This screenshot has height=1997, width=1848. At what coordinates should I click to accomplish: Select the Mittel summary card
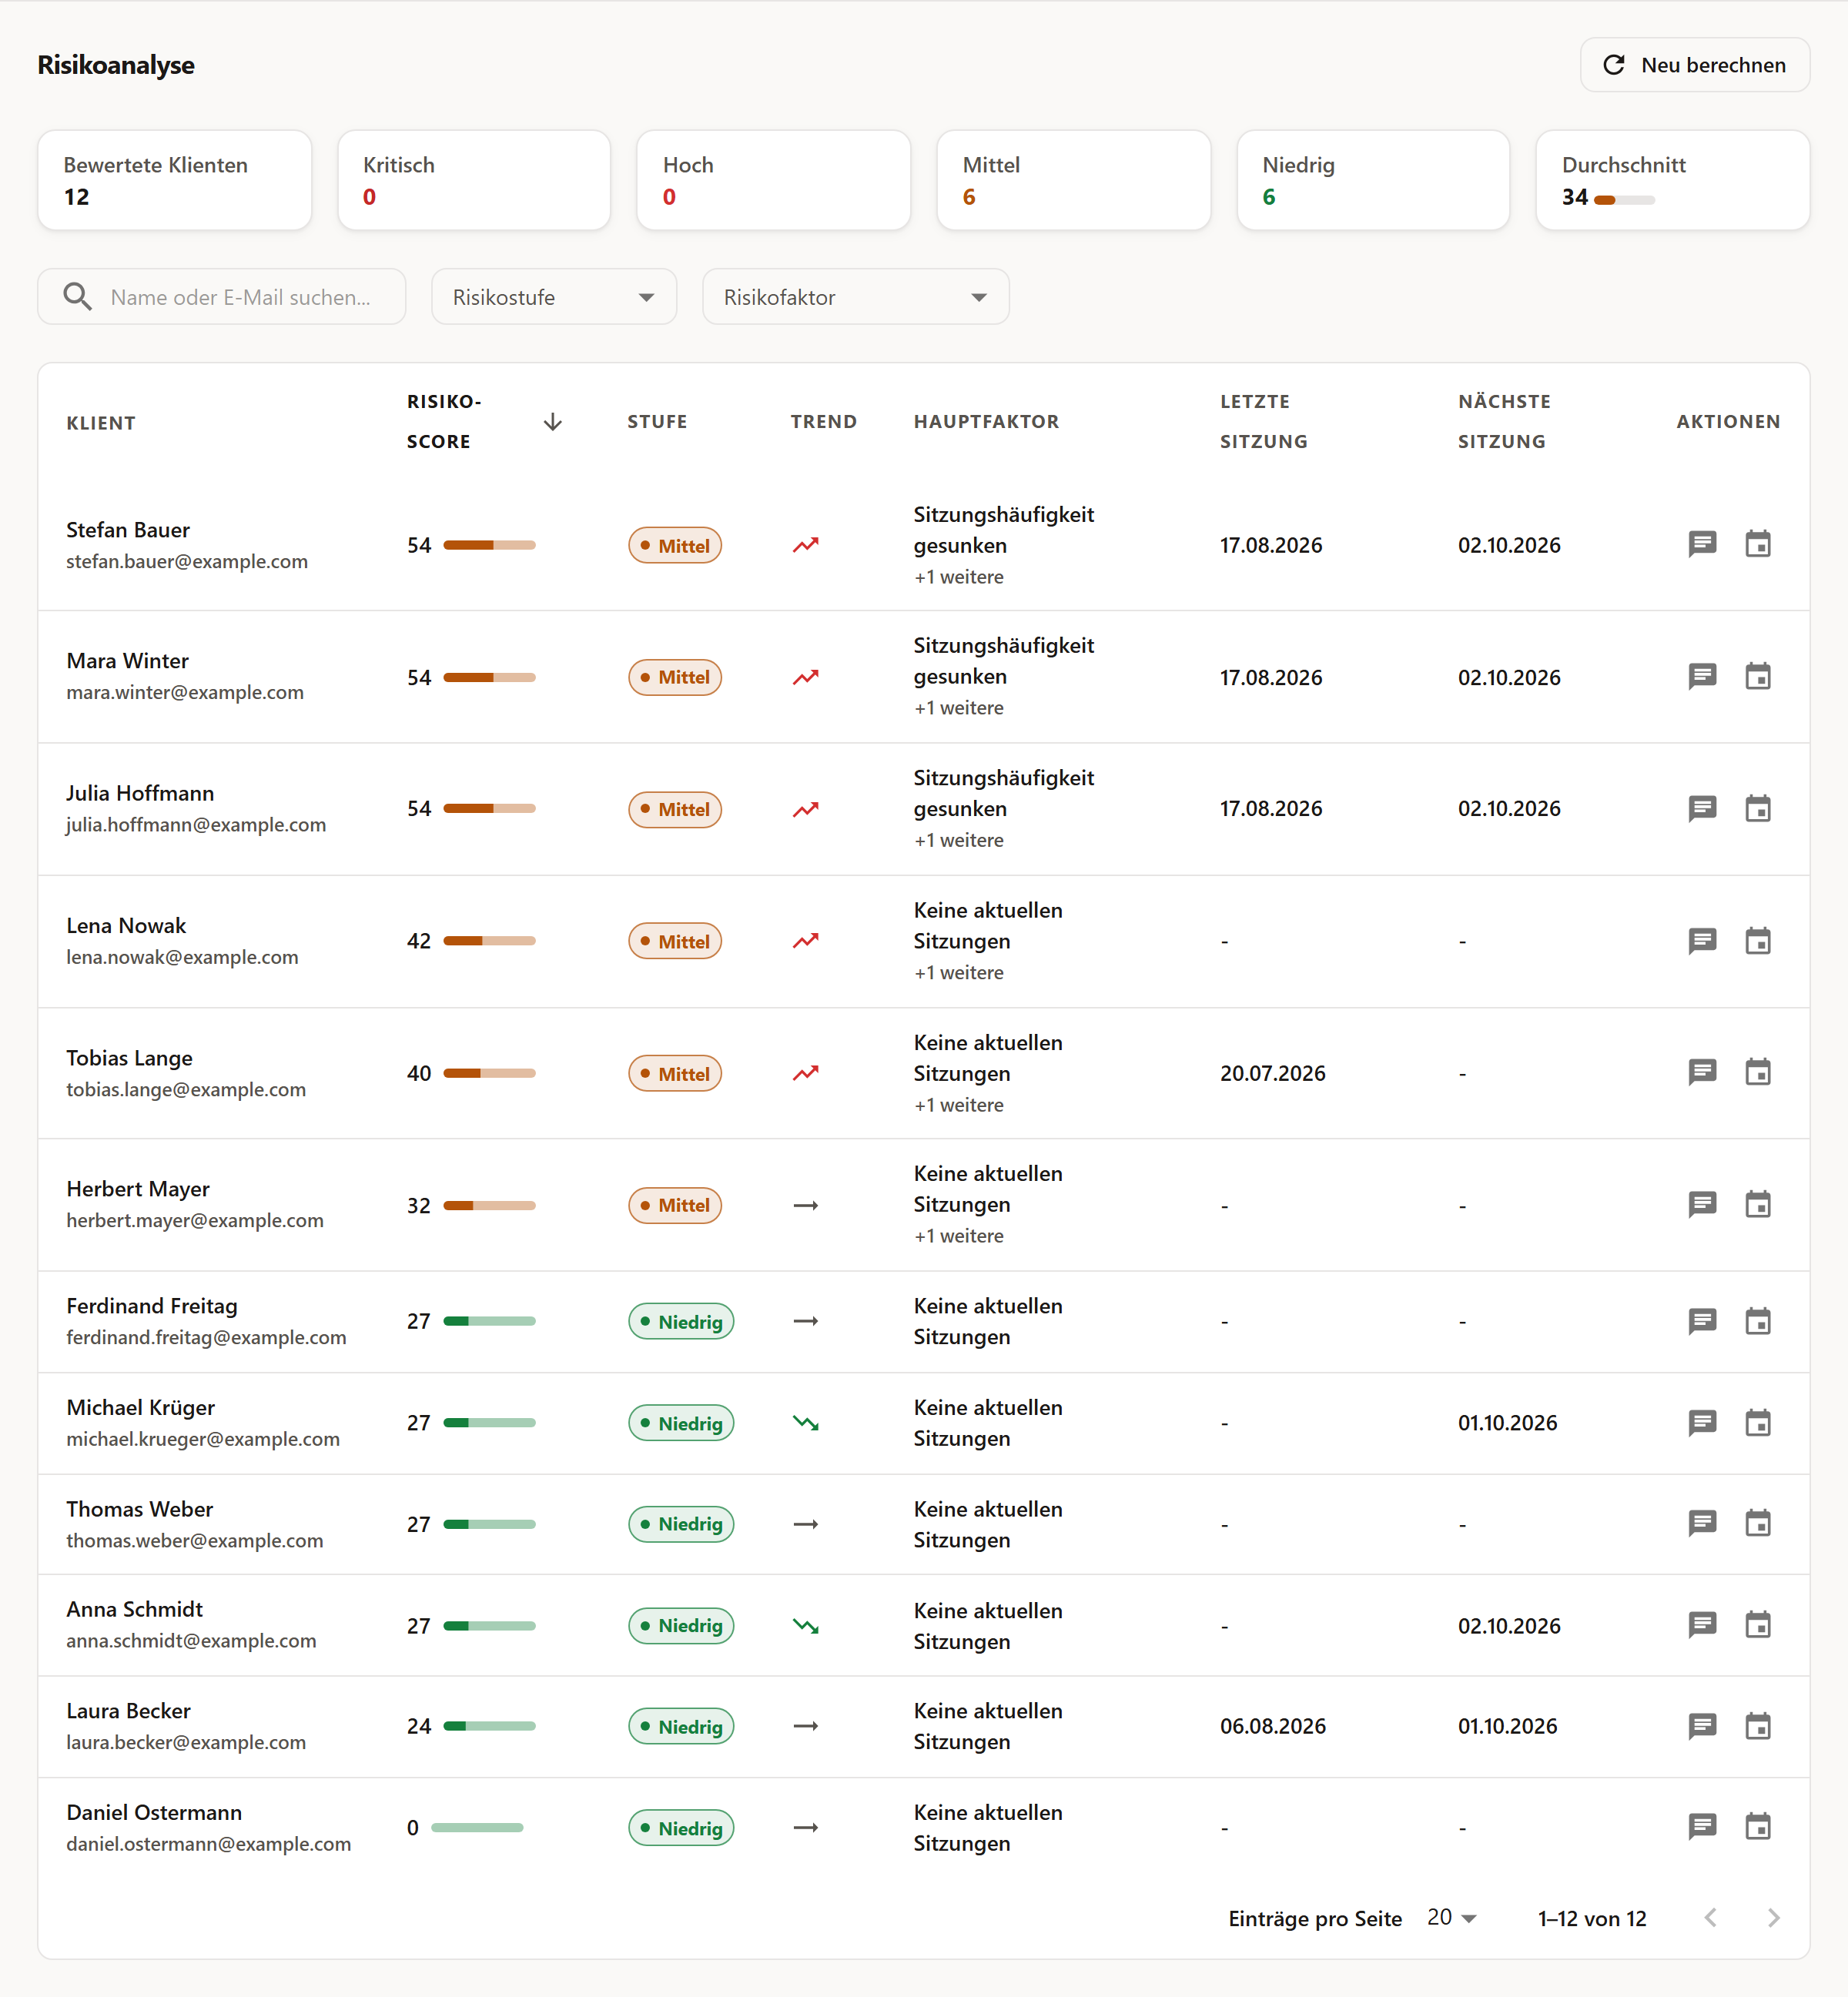tap(1073, 180)
